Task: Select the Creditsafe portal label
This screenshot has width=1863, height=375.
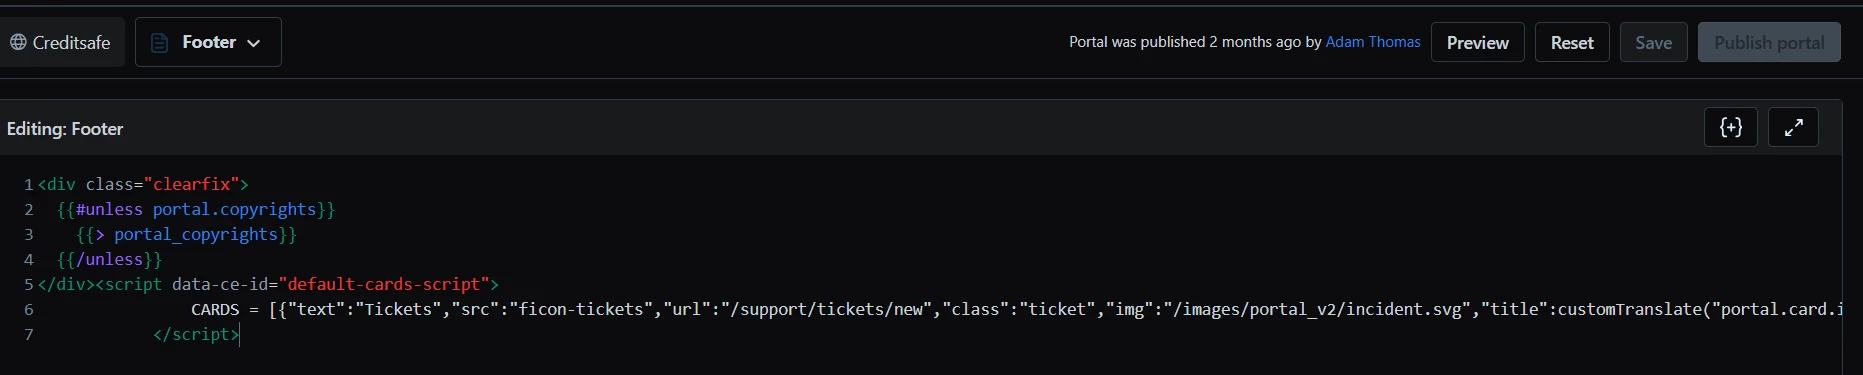Action: click(71, 43)
